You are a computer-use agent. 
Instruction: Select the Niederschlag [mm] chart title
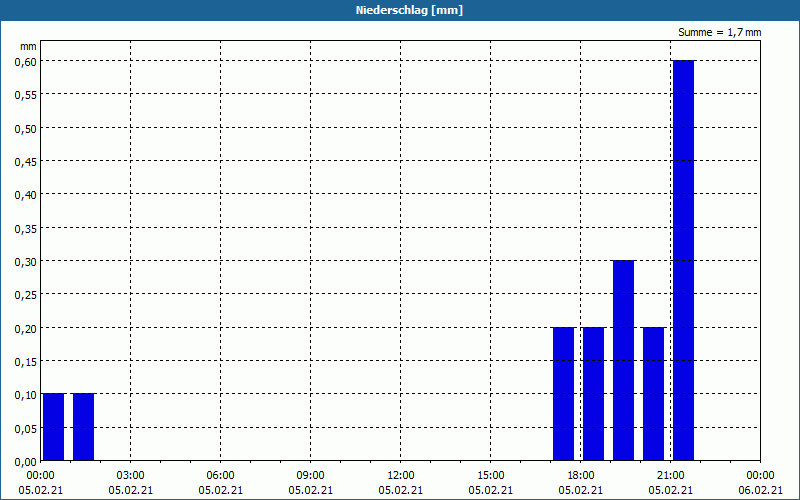pyautogui.click(x=409, y=10)
